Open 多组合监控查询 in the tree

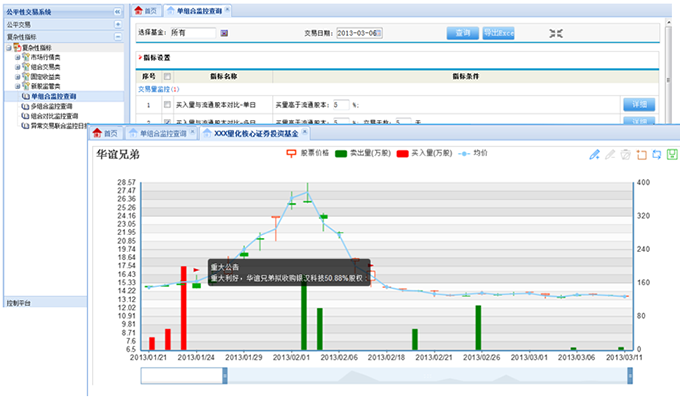click(x=51, y=106)
